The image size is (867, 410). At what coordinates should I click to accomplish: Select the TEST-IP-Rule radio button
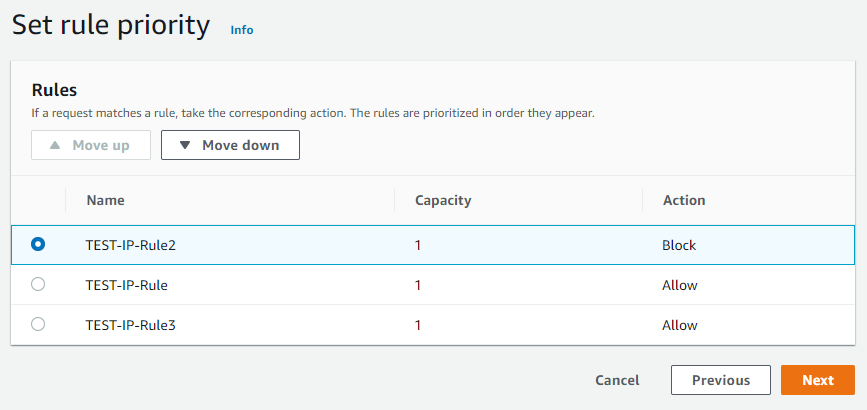coord(38,284)
